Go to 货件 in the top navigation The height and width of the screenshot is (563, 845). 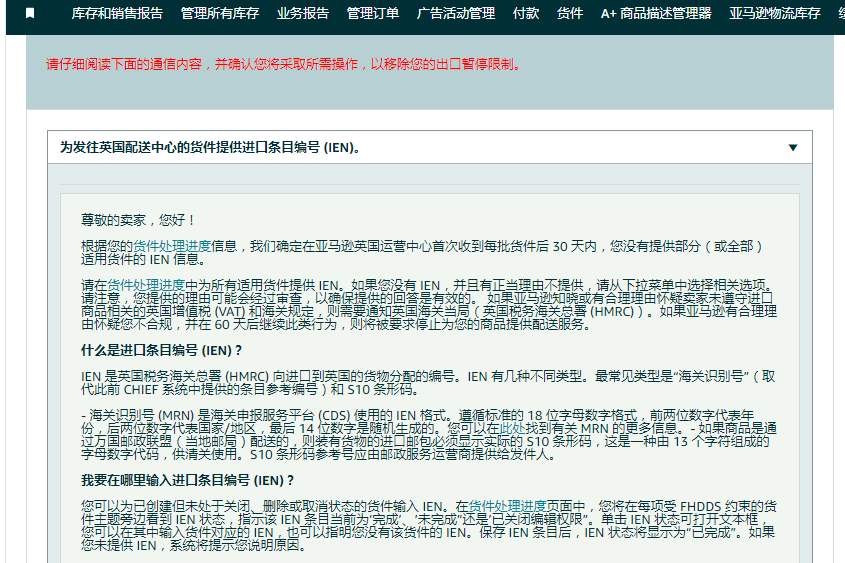coord(570,13)
